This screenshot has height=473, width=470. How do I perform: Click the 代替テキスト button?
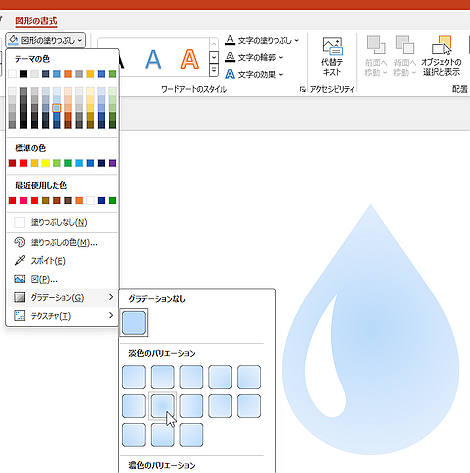[x=332, y=56]
